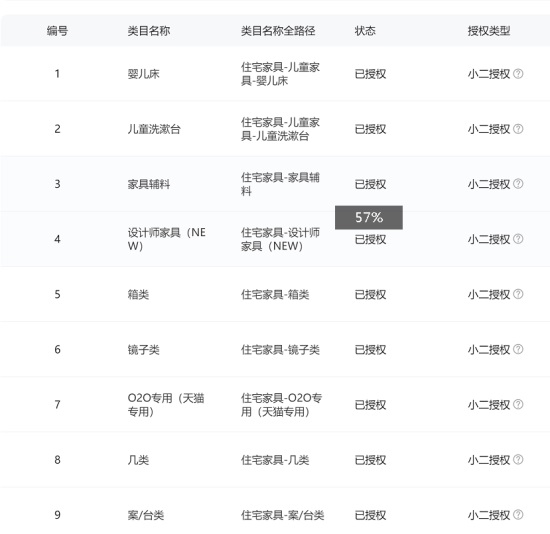Show help tooltip for 设计师家具 authorization
The width and height of the screenshot is (550, 534).
(518, 239)
